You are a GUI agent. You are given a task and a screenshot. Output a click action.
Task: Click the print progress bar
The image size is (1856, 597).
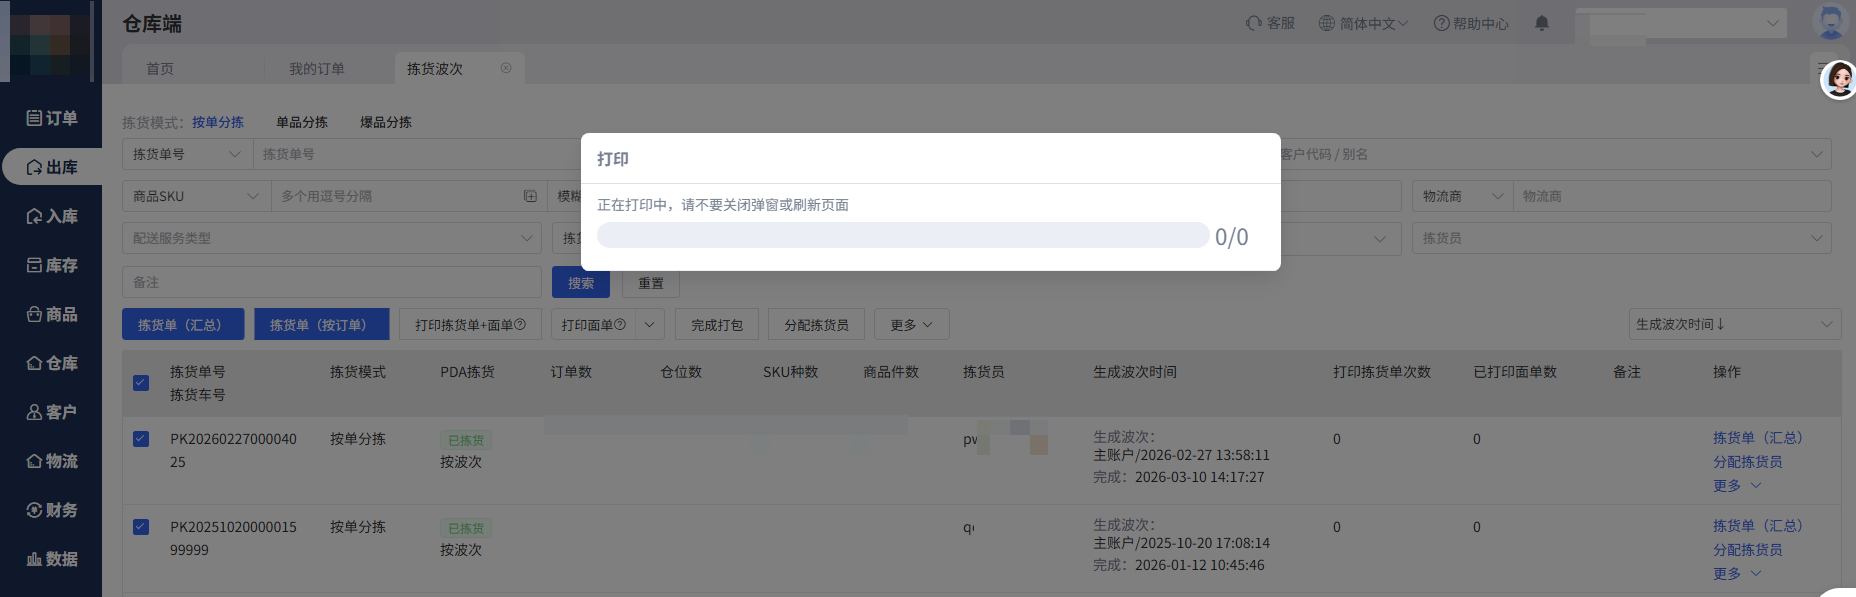point(902,236)
